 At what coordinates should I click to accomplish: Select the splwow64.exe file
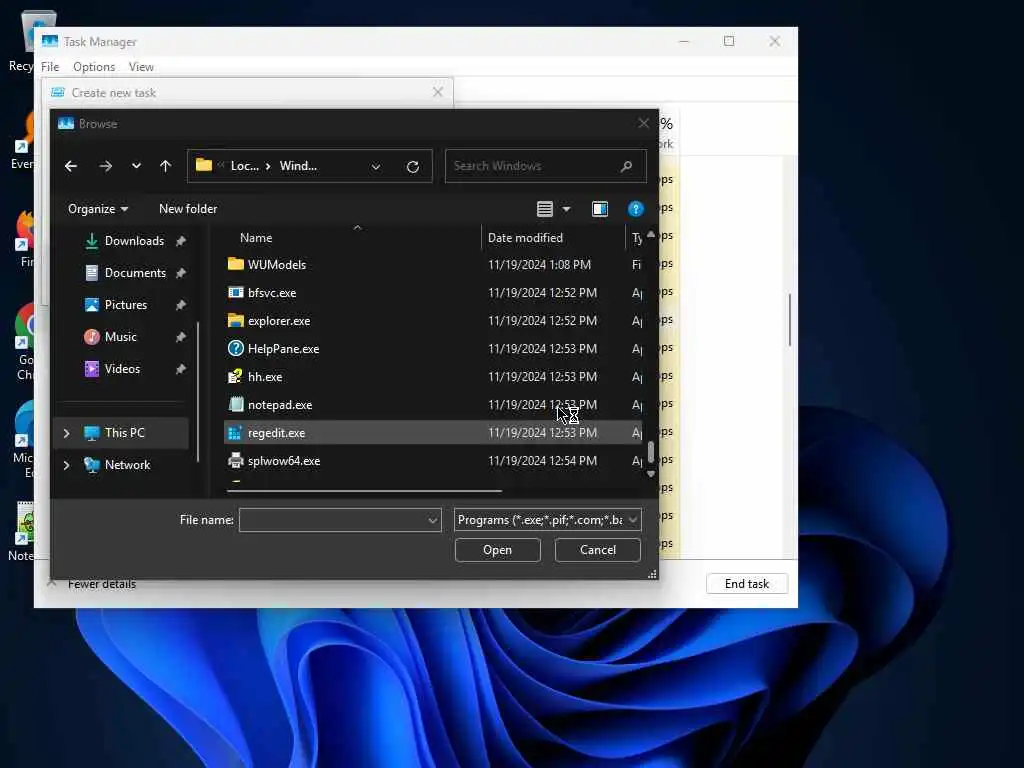[x=434, y=461]
